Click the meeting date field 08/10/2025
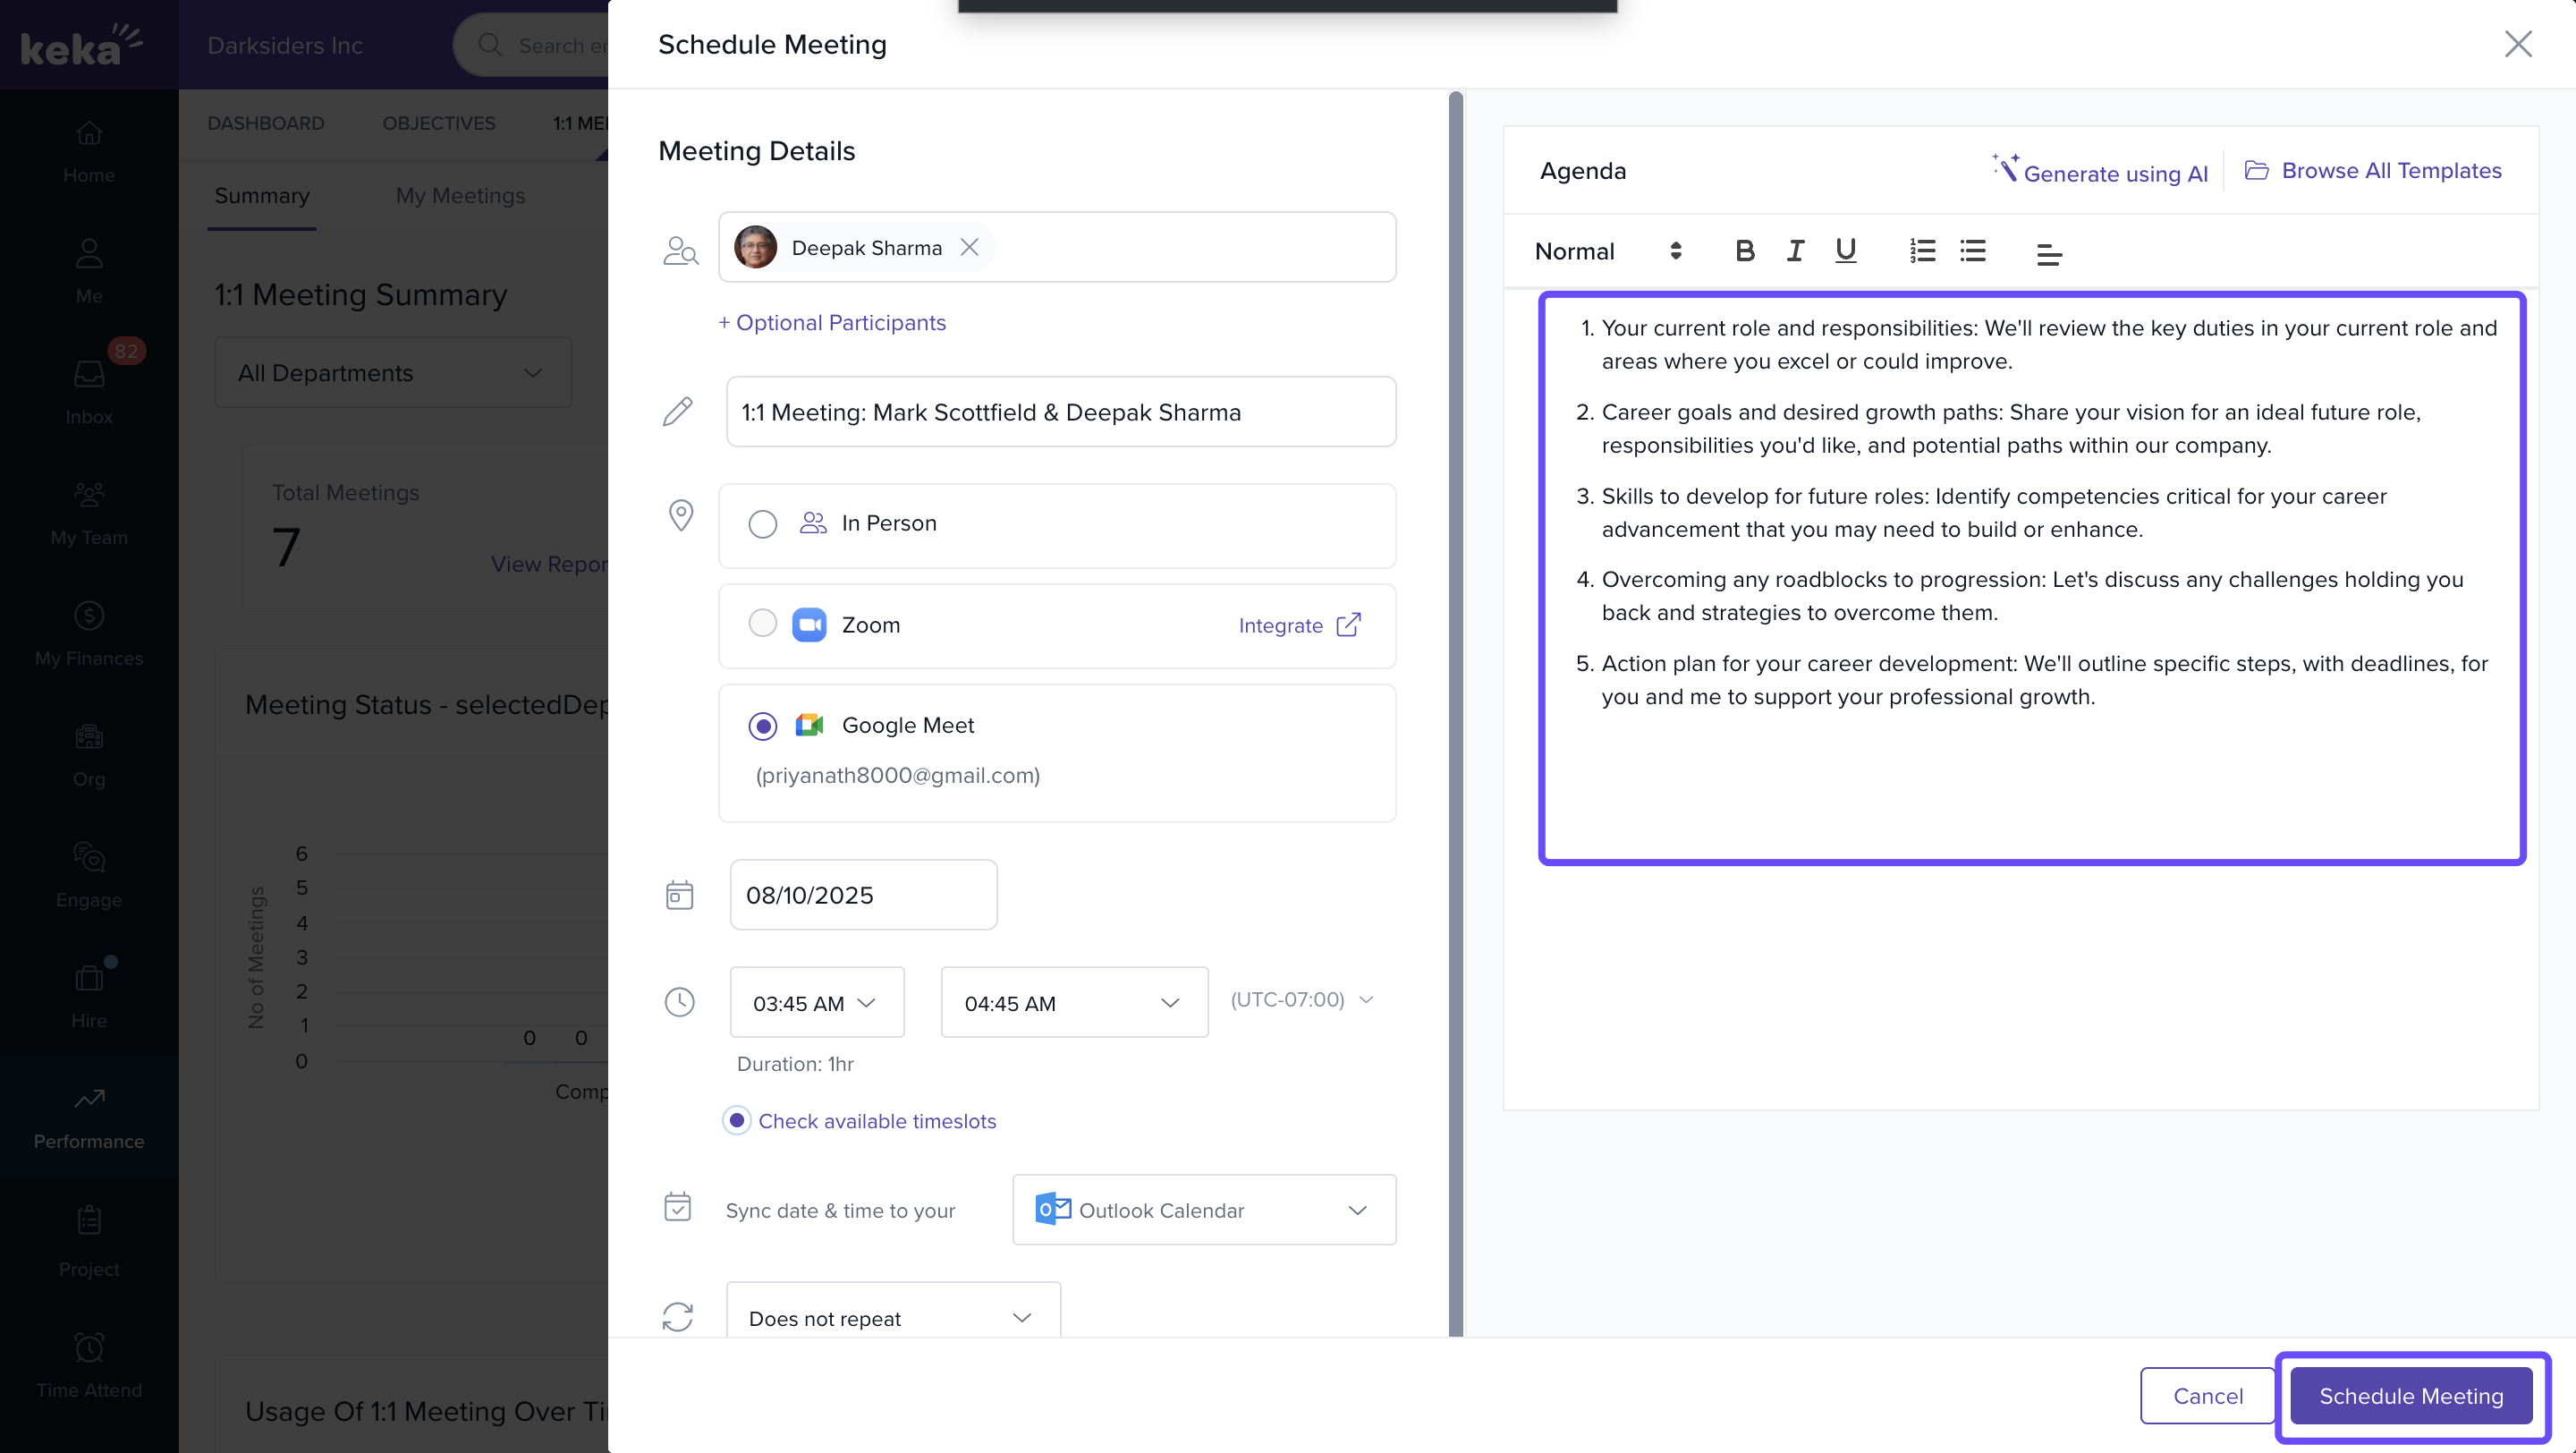This screenshot has height=1453, width=2576. tap(863, 895)
